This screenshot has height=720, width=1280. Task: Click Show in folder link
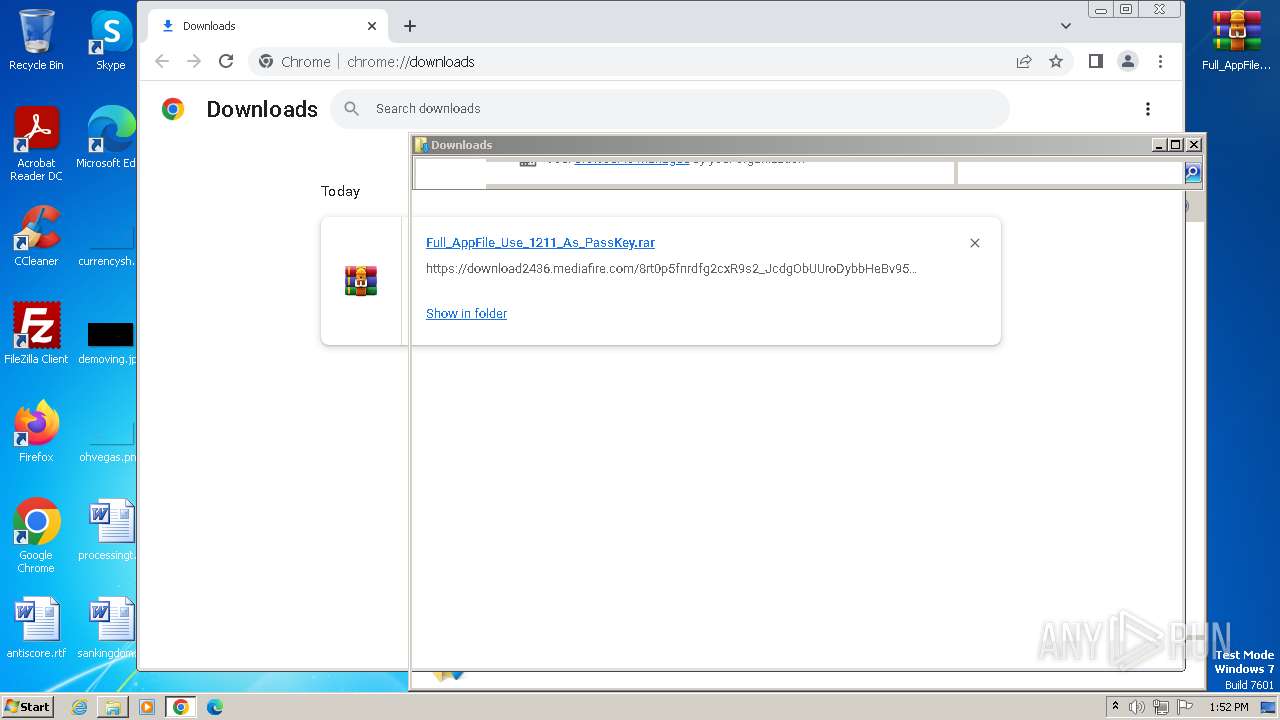[466, 313]
